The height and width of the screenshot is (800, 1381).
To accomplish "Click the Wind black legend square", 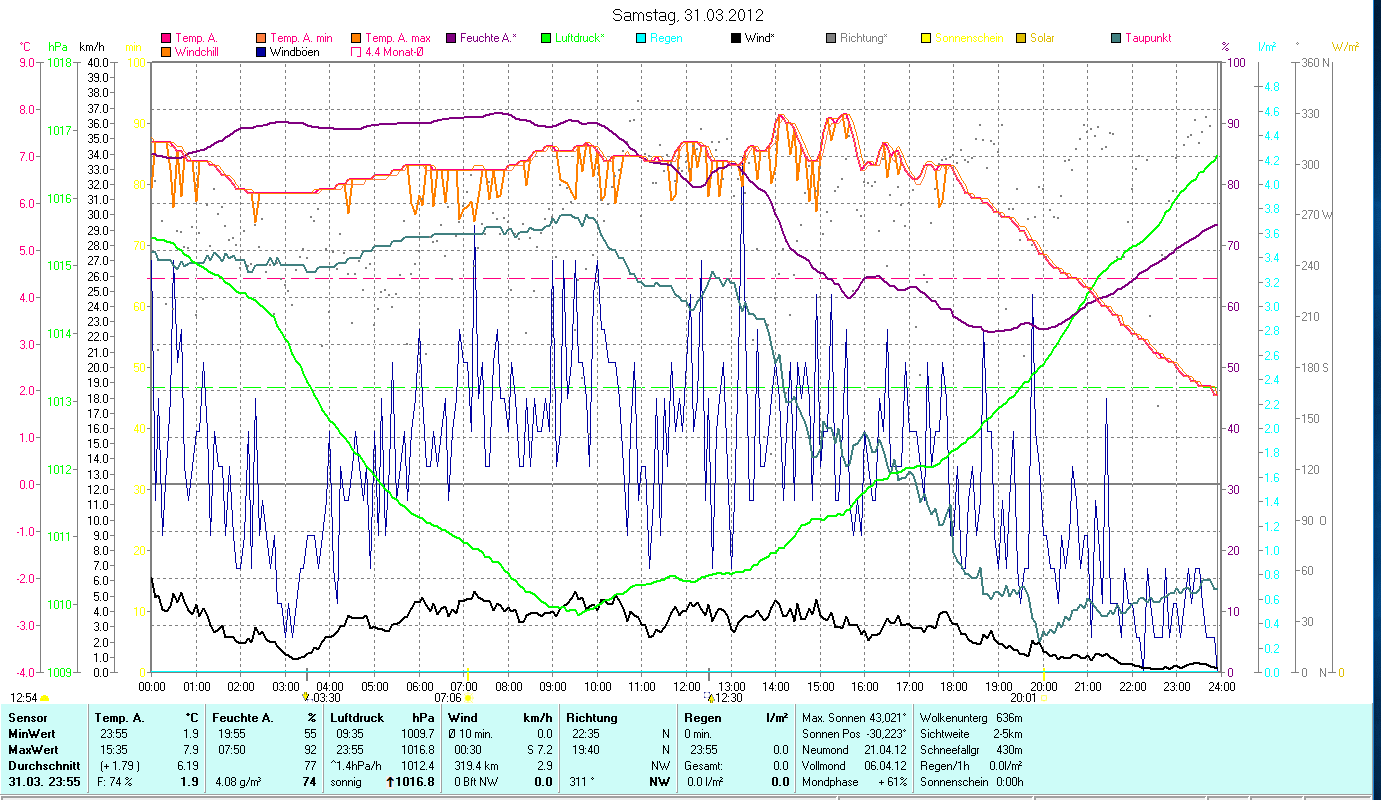I will pos(735,38).
